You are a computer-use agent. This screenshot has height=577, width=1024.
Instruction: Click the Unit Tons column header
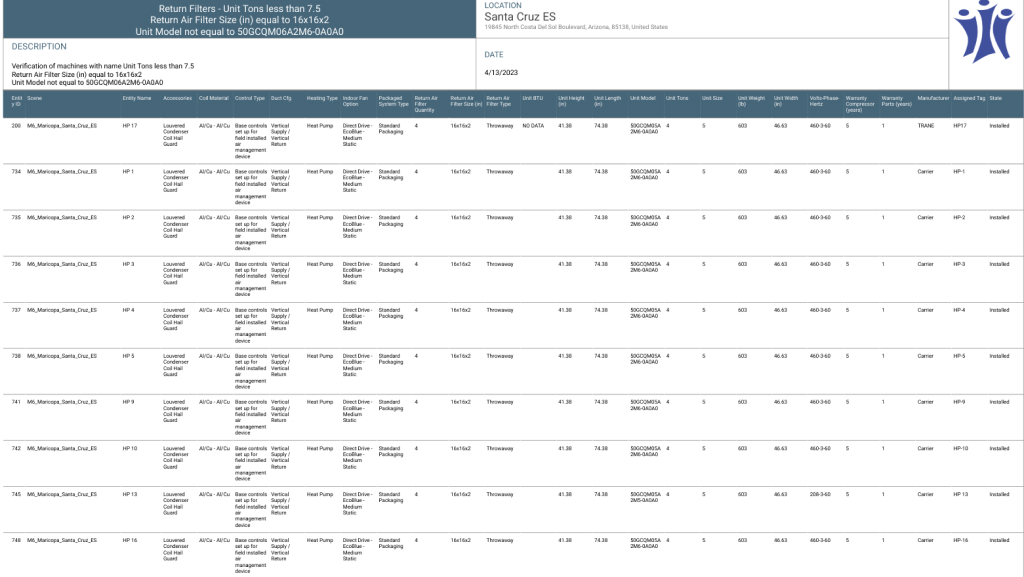[x=677, y=99]
